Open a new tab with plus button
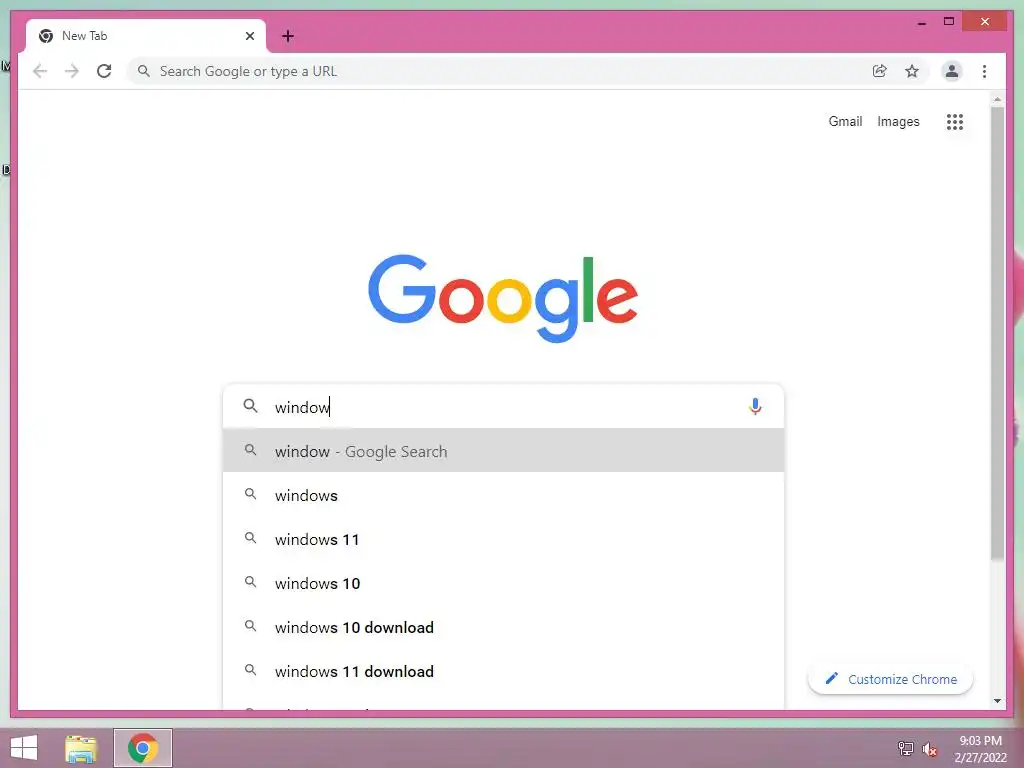Screen dimensions: 1024x768 click(x=287, y=36)
